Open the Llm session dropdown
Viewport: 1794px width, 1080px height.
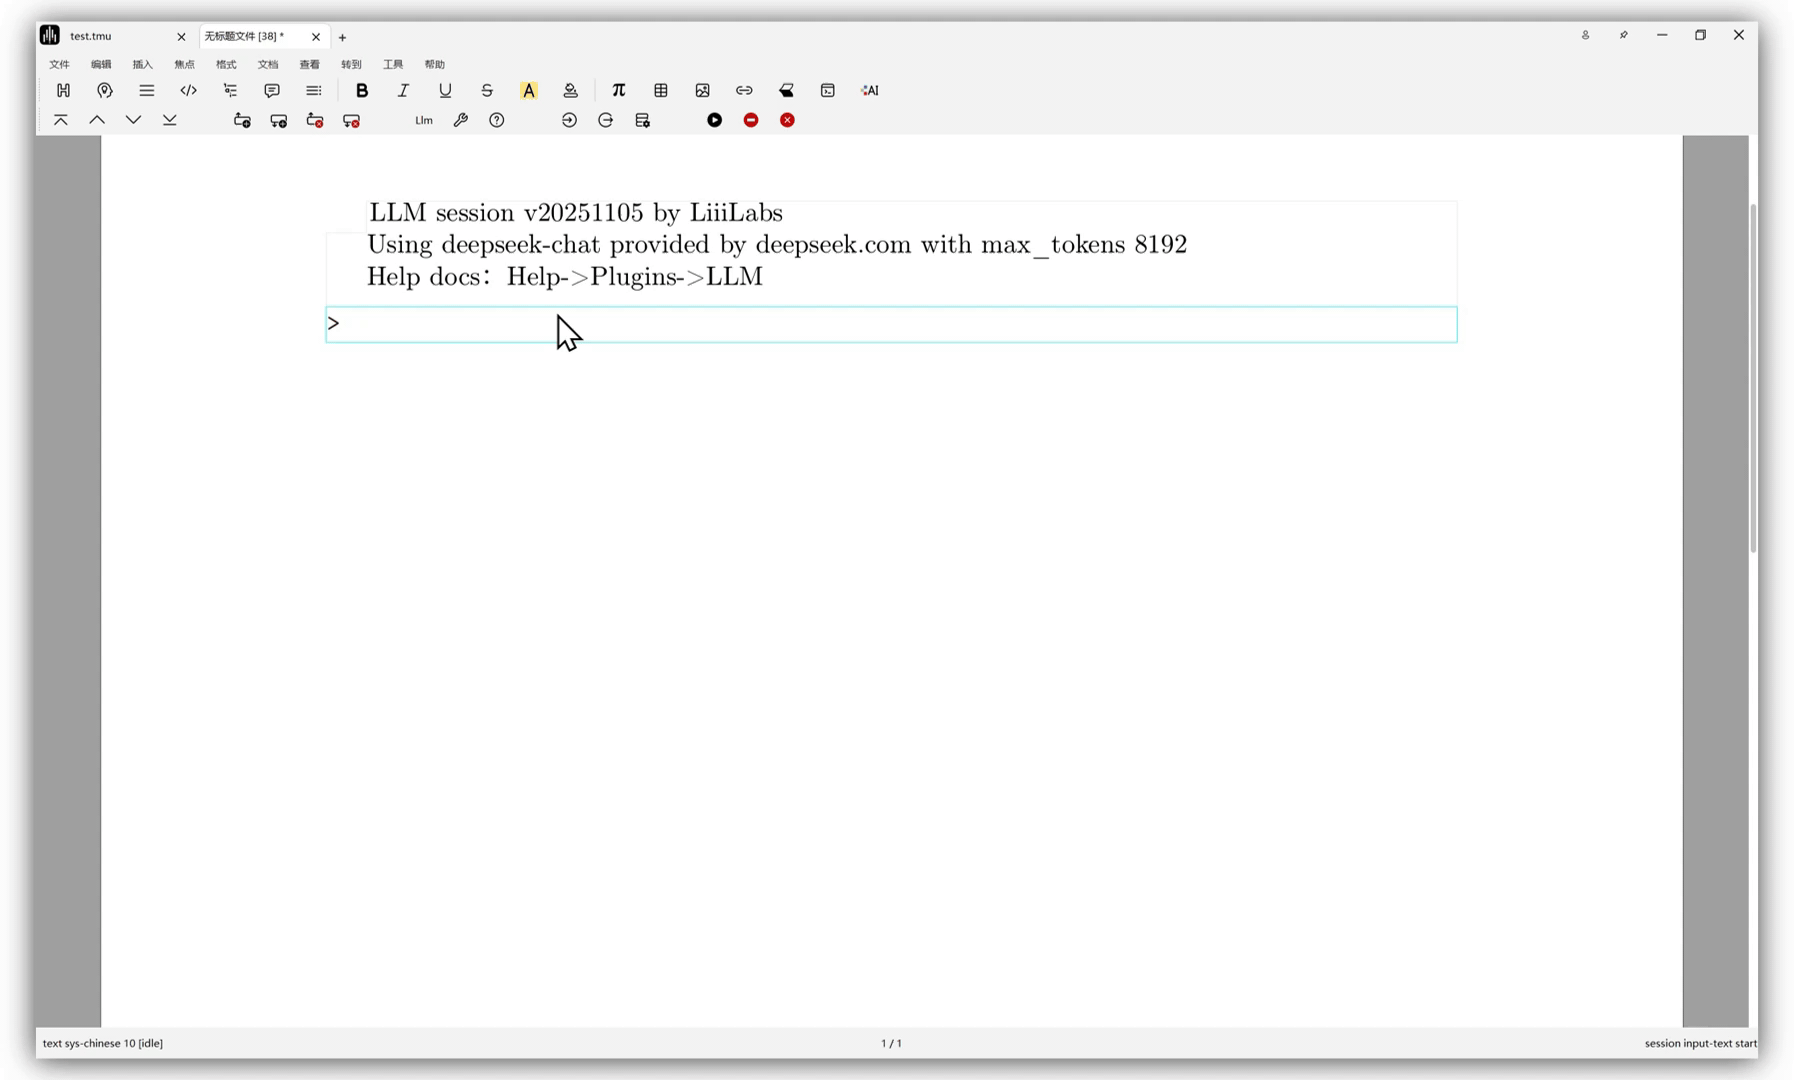coord(424,120)
